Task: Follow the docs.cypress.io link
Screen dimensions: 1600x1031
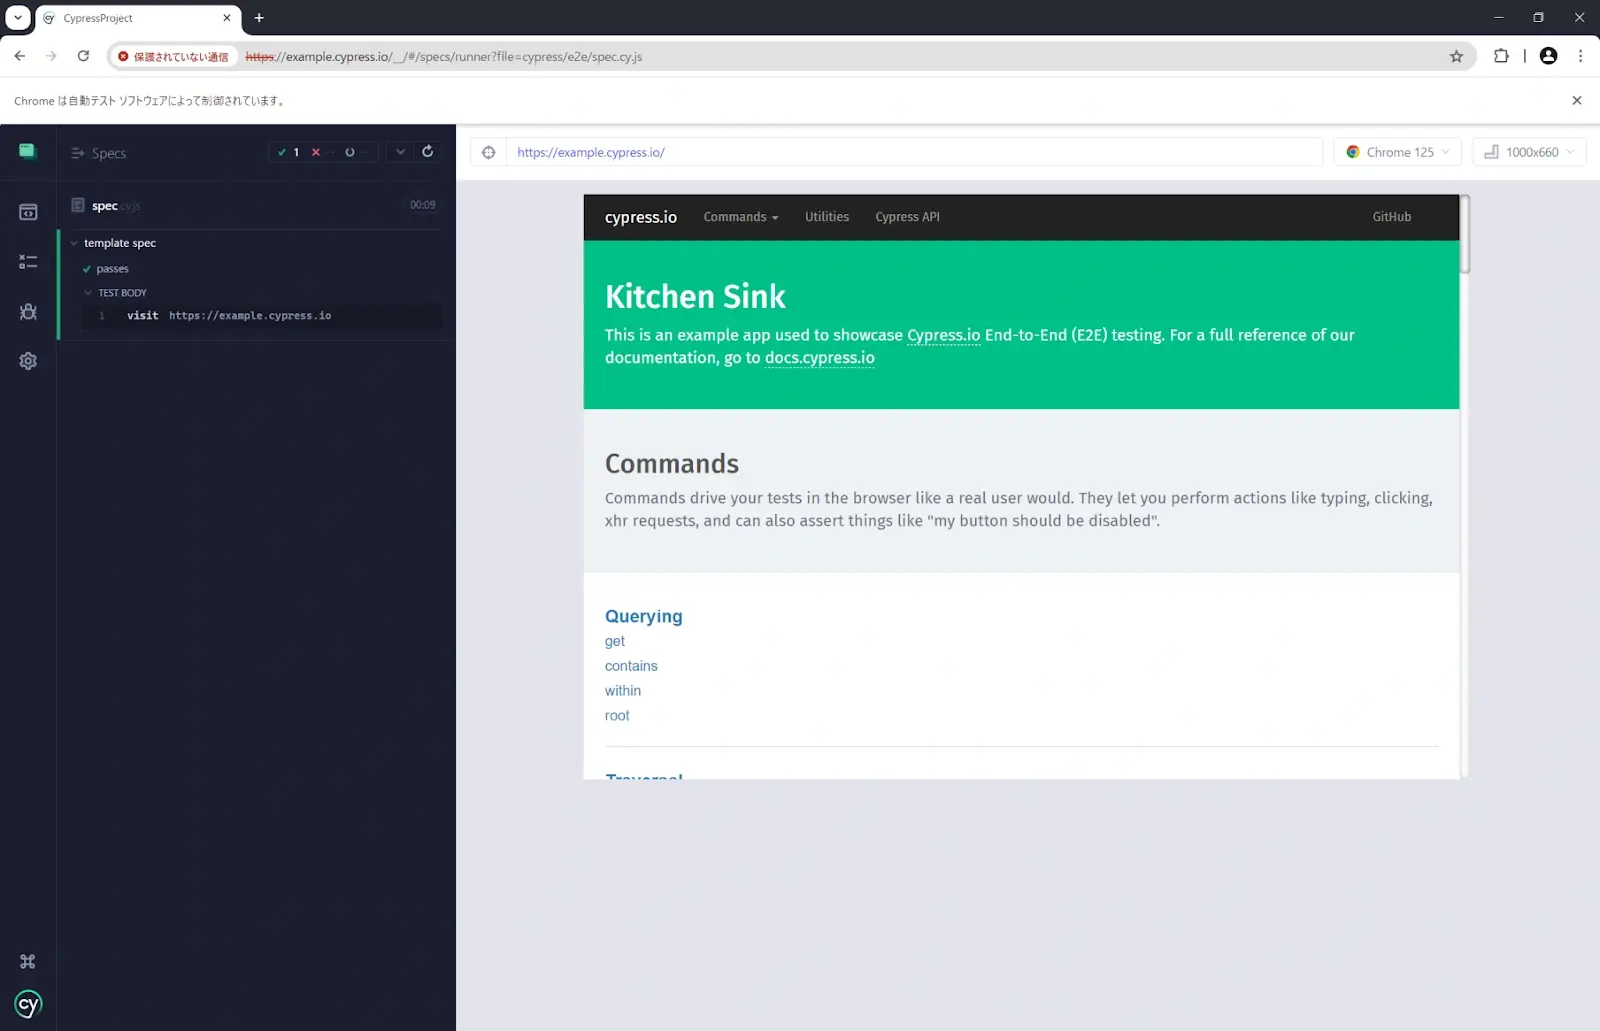Action: (819, 358)
